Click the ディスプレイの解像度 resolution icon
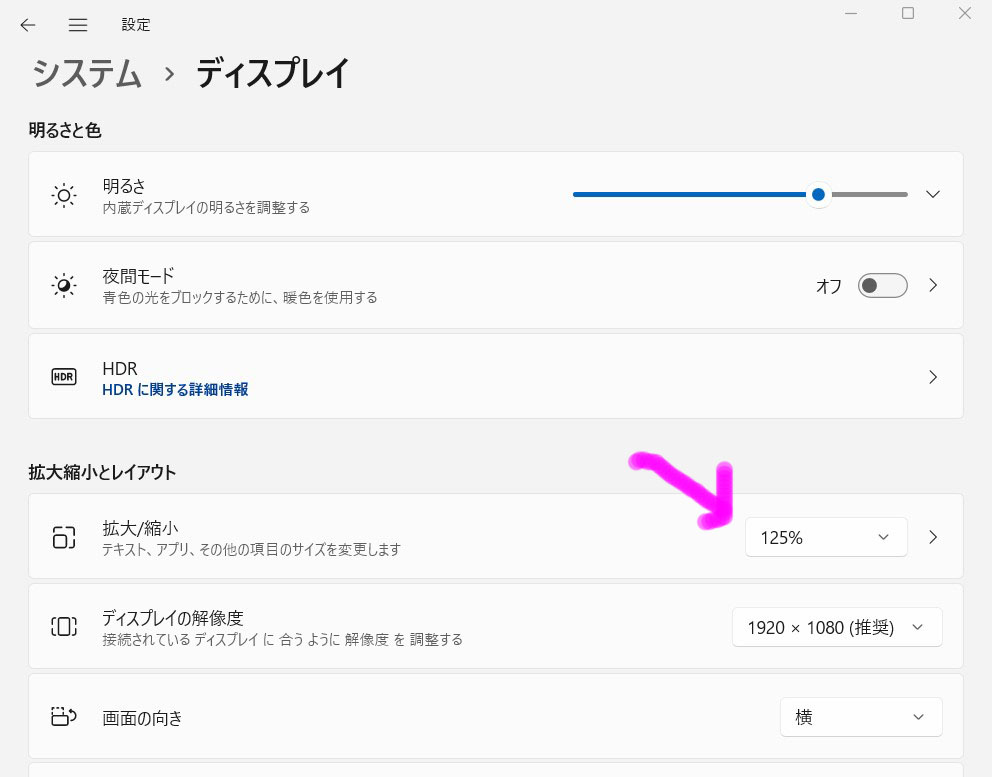992x777 pixels. 64,626
